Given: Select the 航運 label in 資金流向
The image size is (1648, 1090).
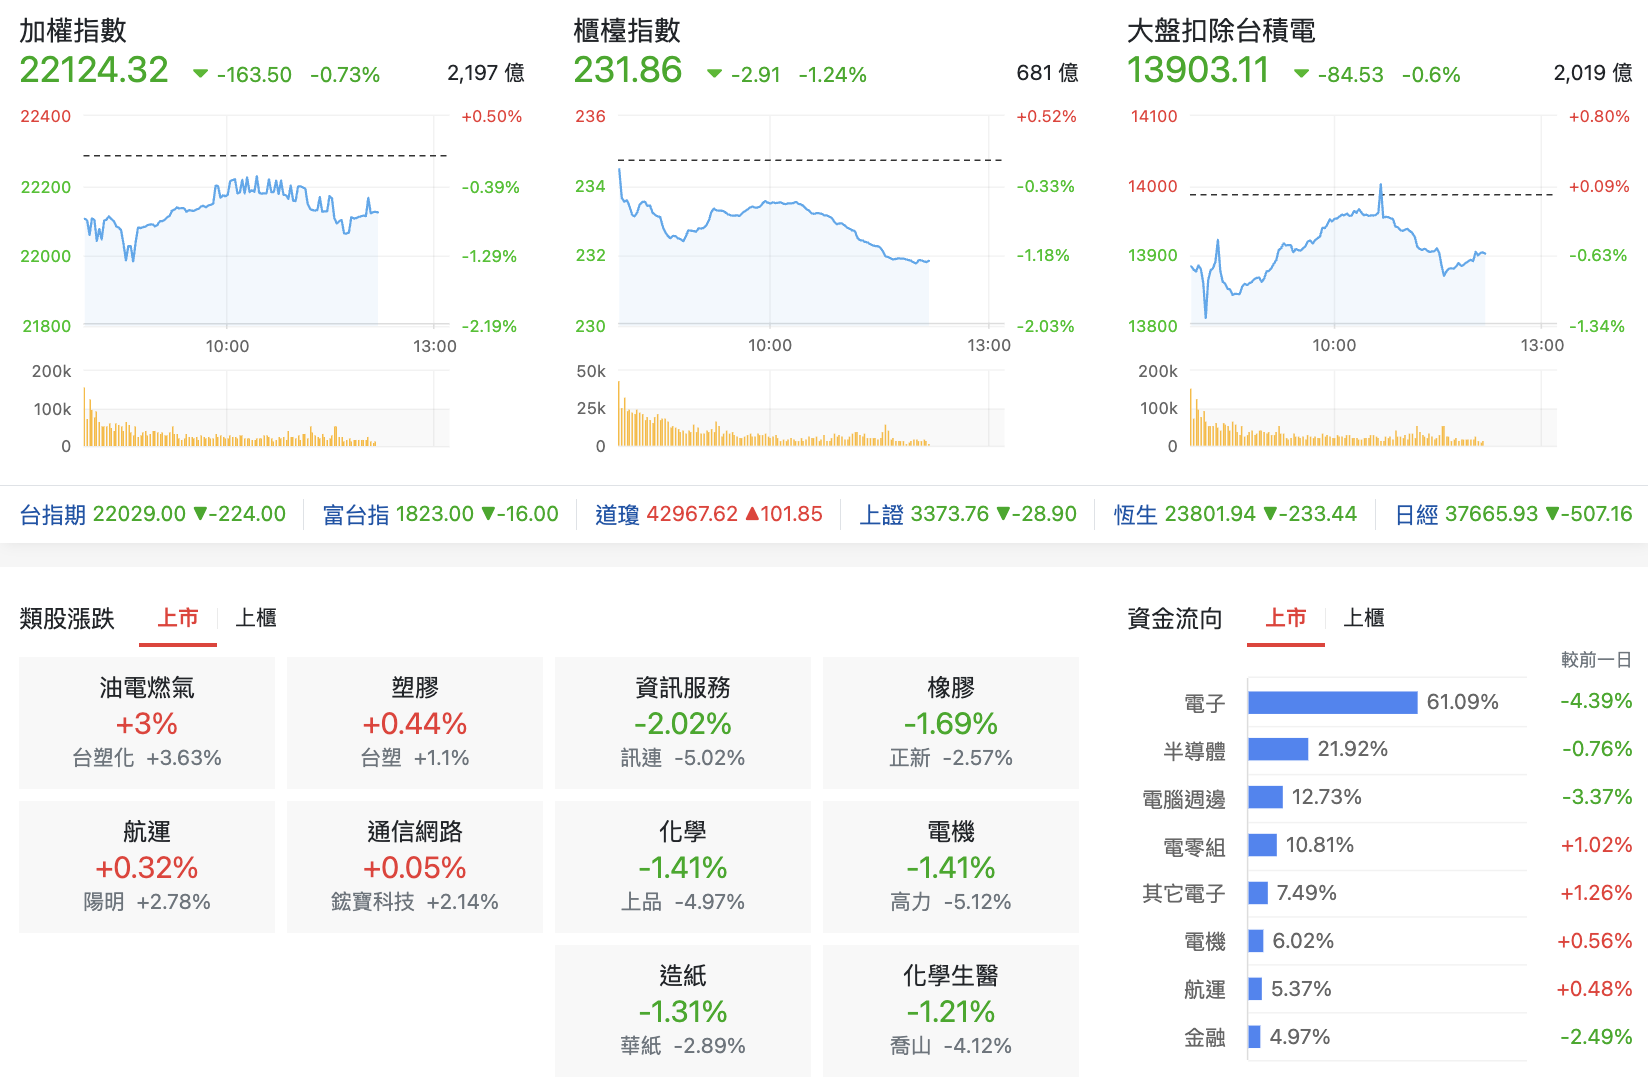Looking at the screenshot, I should click(1205, 989).
